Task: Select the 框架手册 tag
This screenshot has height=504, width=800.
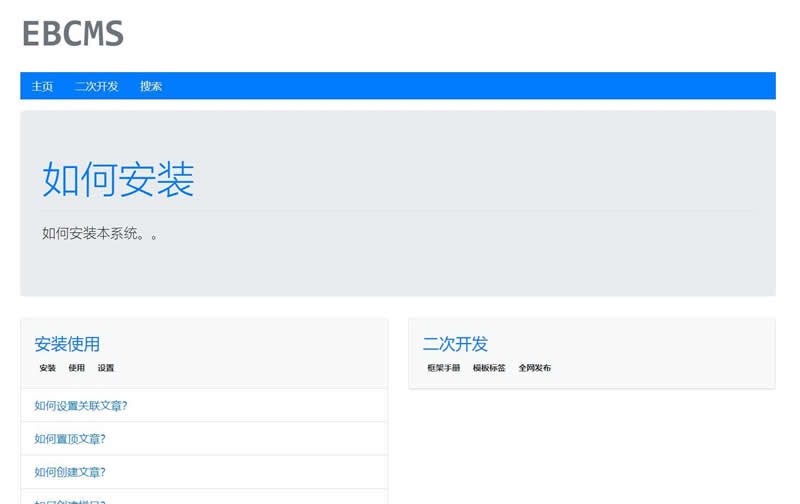Action: 443,368
